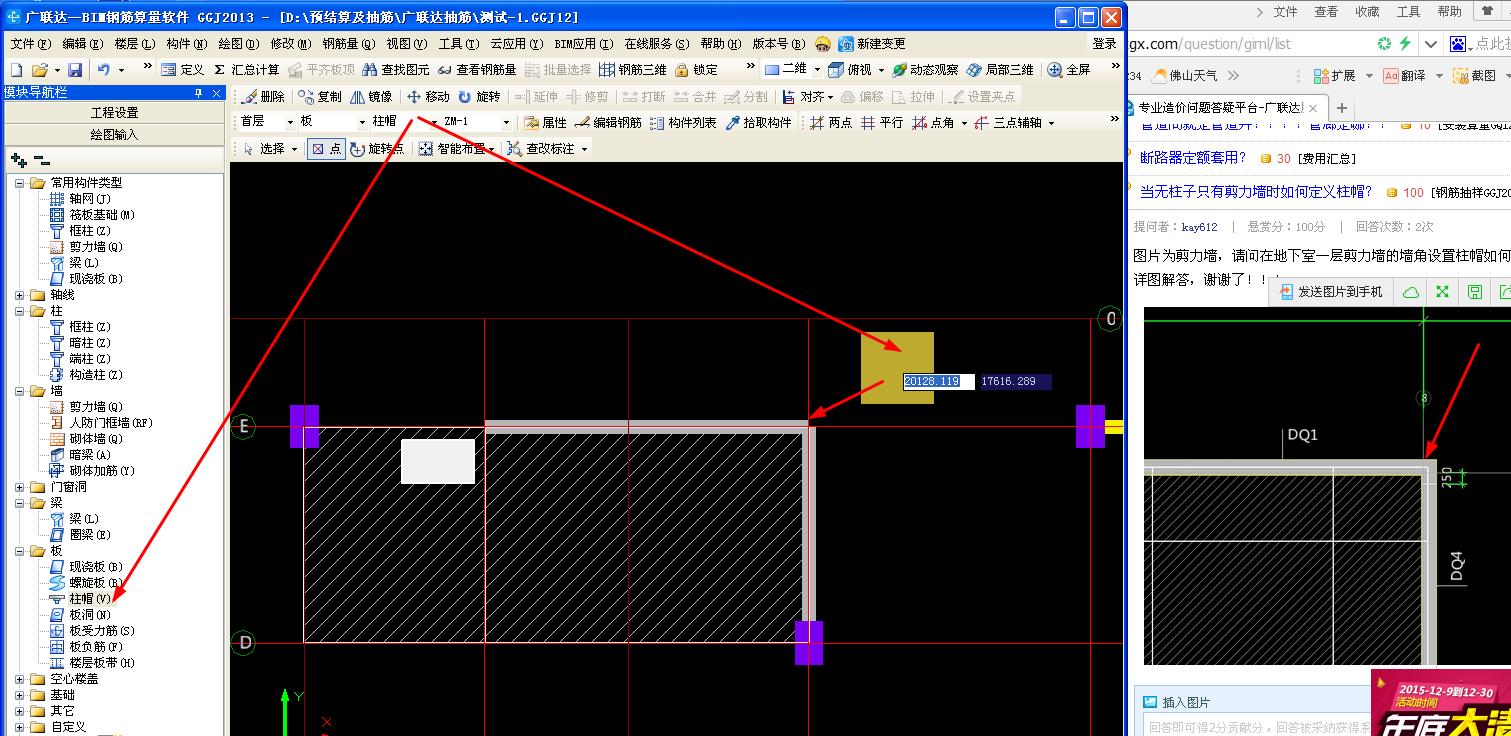
Task: Open the ZM-1 component dropdown
Action: [x=506, y=122]
